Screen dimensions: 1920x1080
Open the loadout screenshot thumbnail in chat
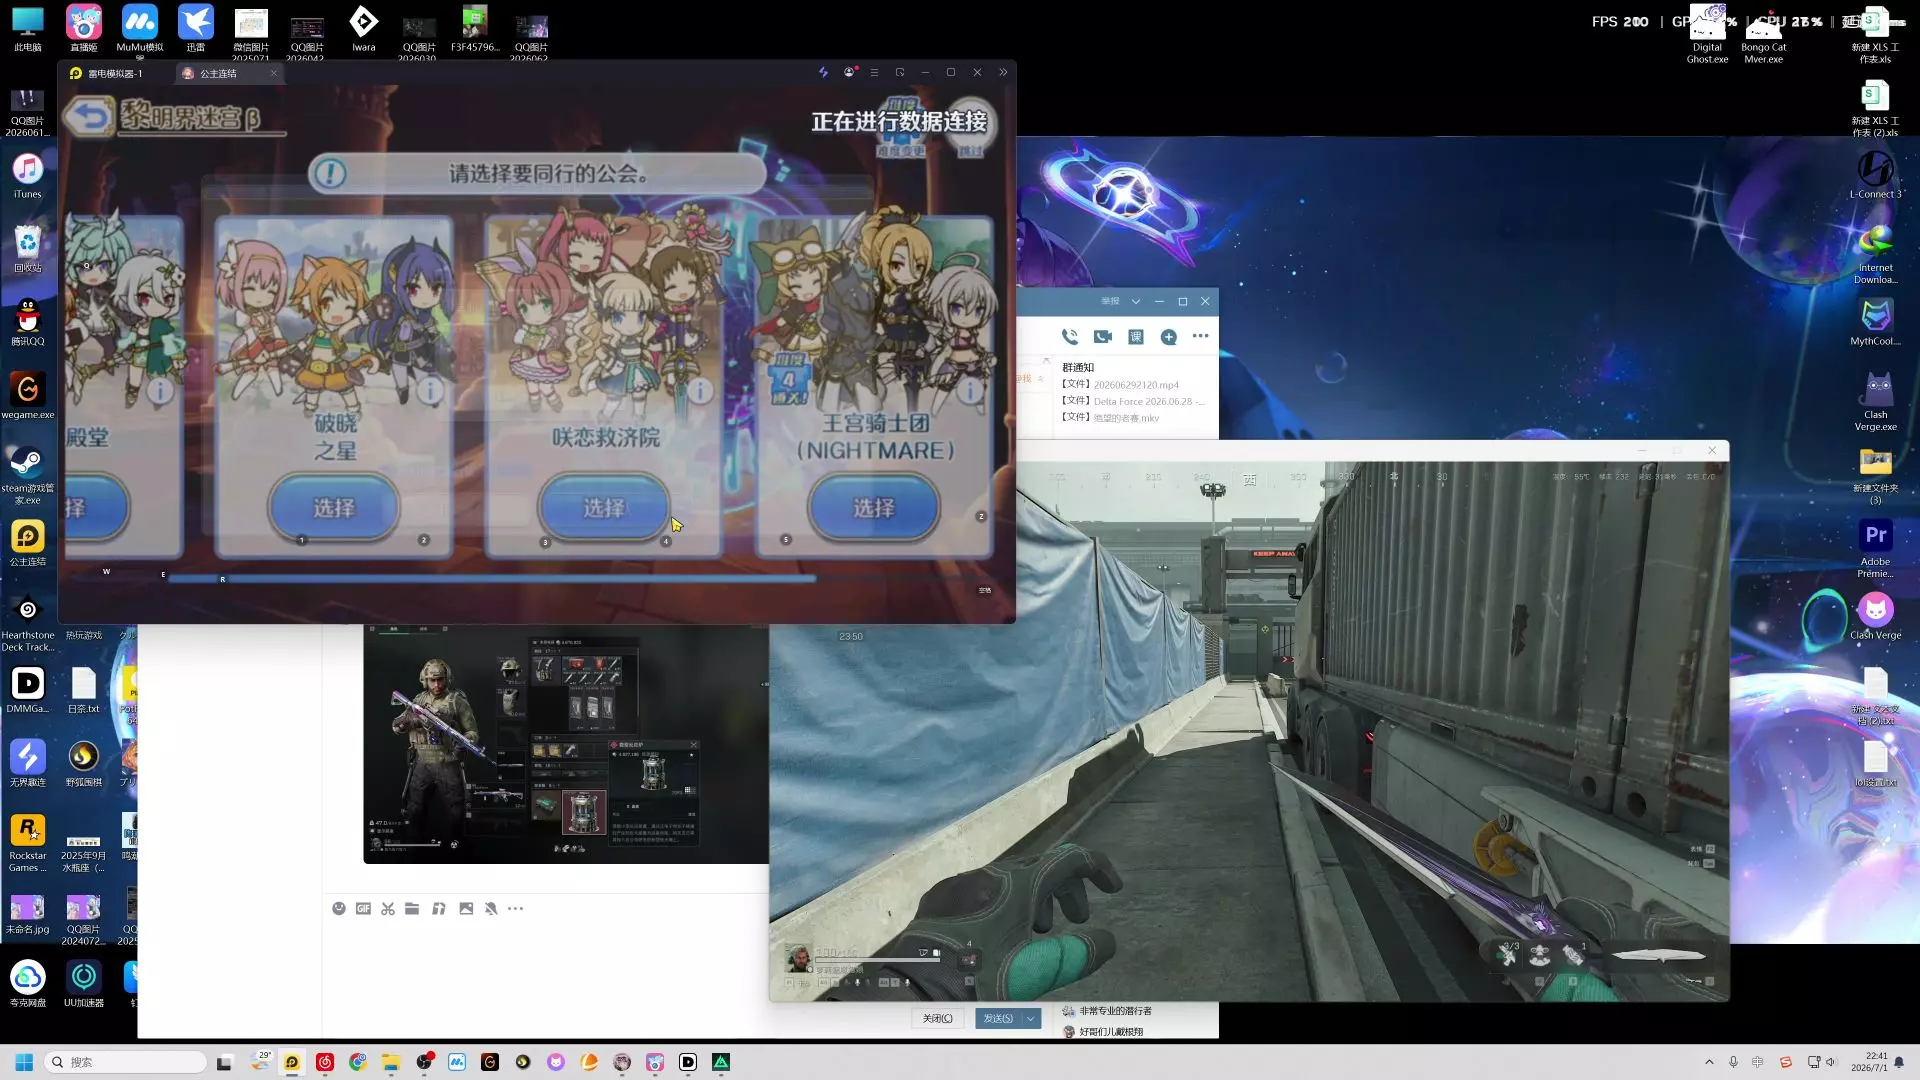click(566, 744)
